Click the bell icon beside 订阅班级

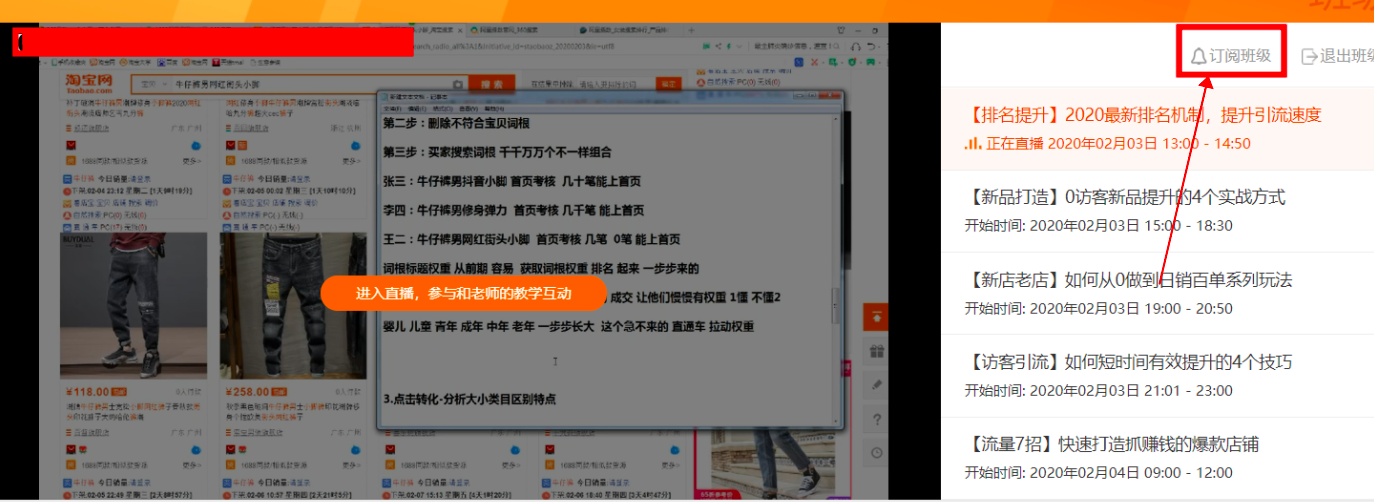pos(1198,56)
